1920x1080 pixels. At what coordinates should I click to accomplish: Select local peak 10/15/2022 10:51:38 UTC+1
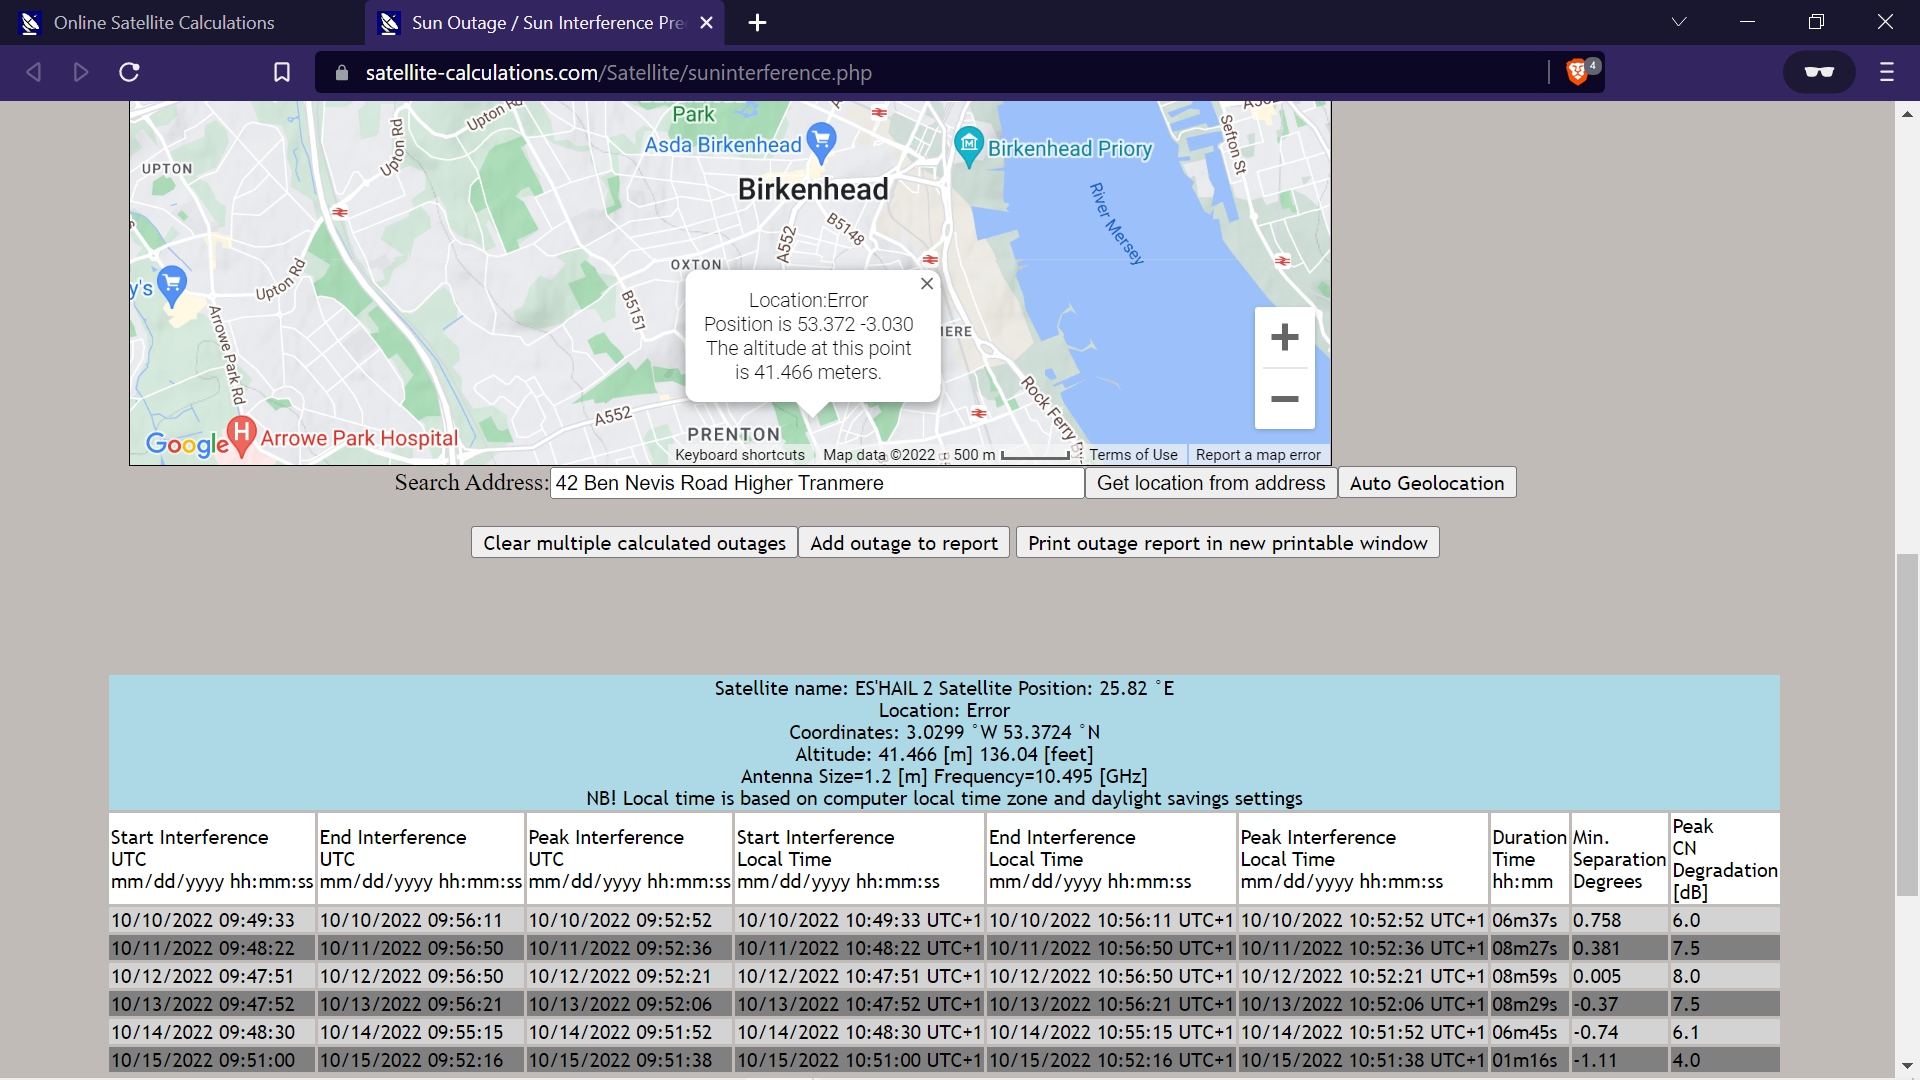pos(1363,1060)
